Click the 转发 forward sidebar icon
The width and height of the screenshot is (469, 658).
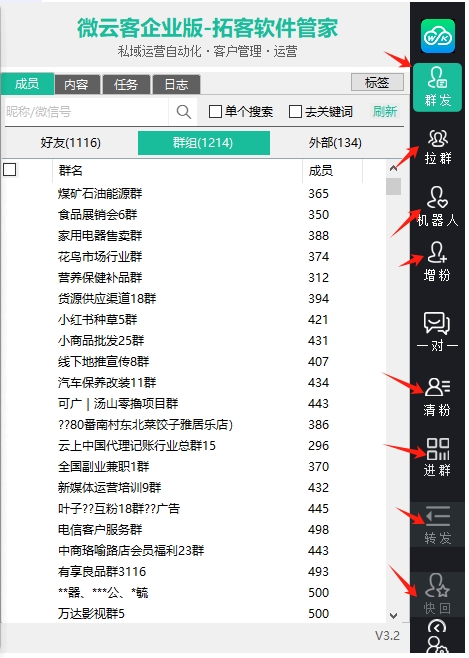[x=437, y=525]
